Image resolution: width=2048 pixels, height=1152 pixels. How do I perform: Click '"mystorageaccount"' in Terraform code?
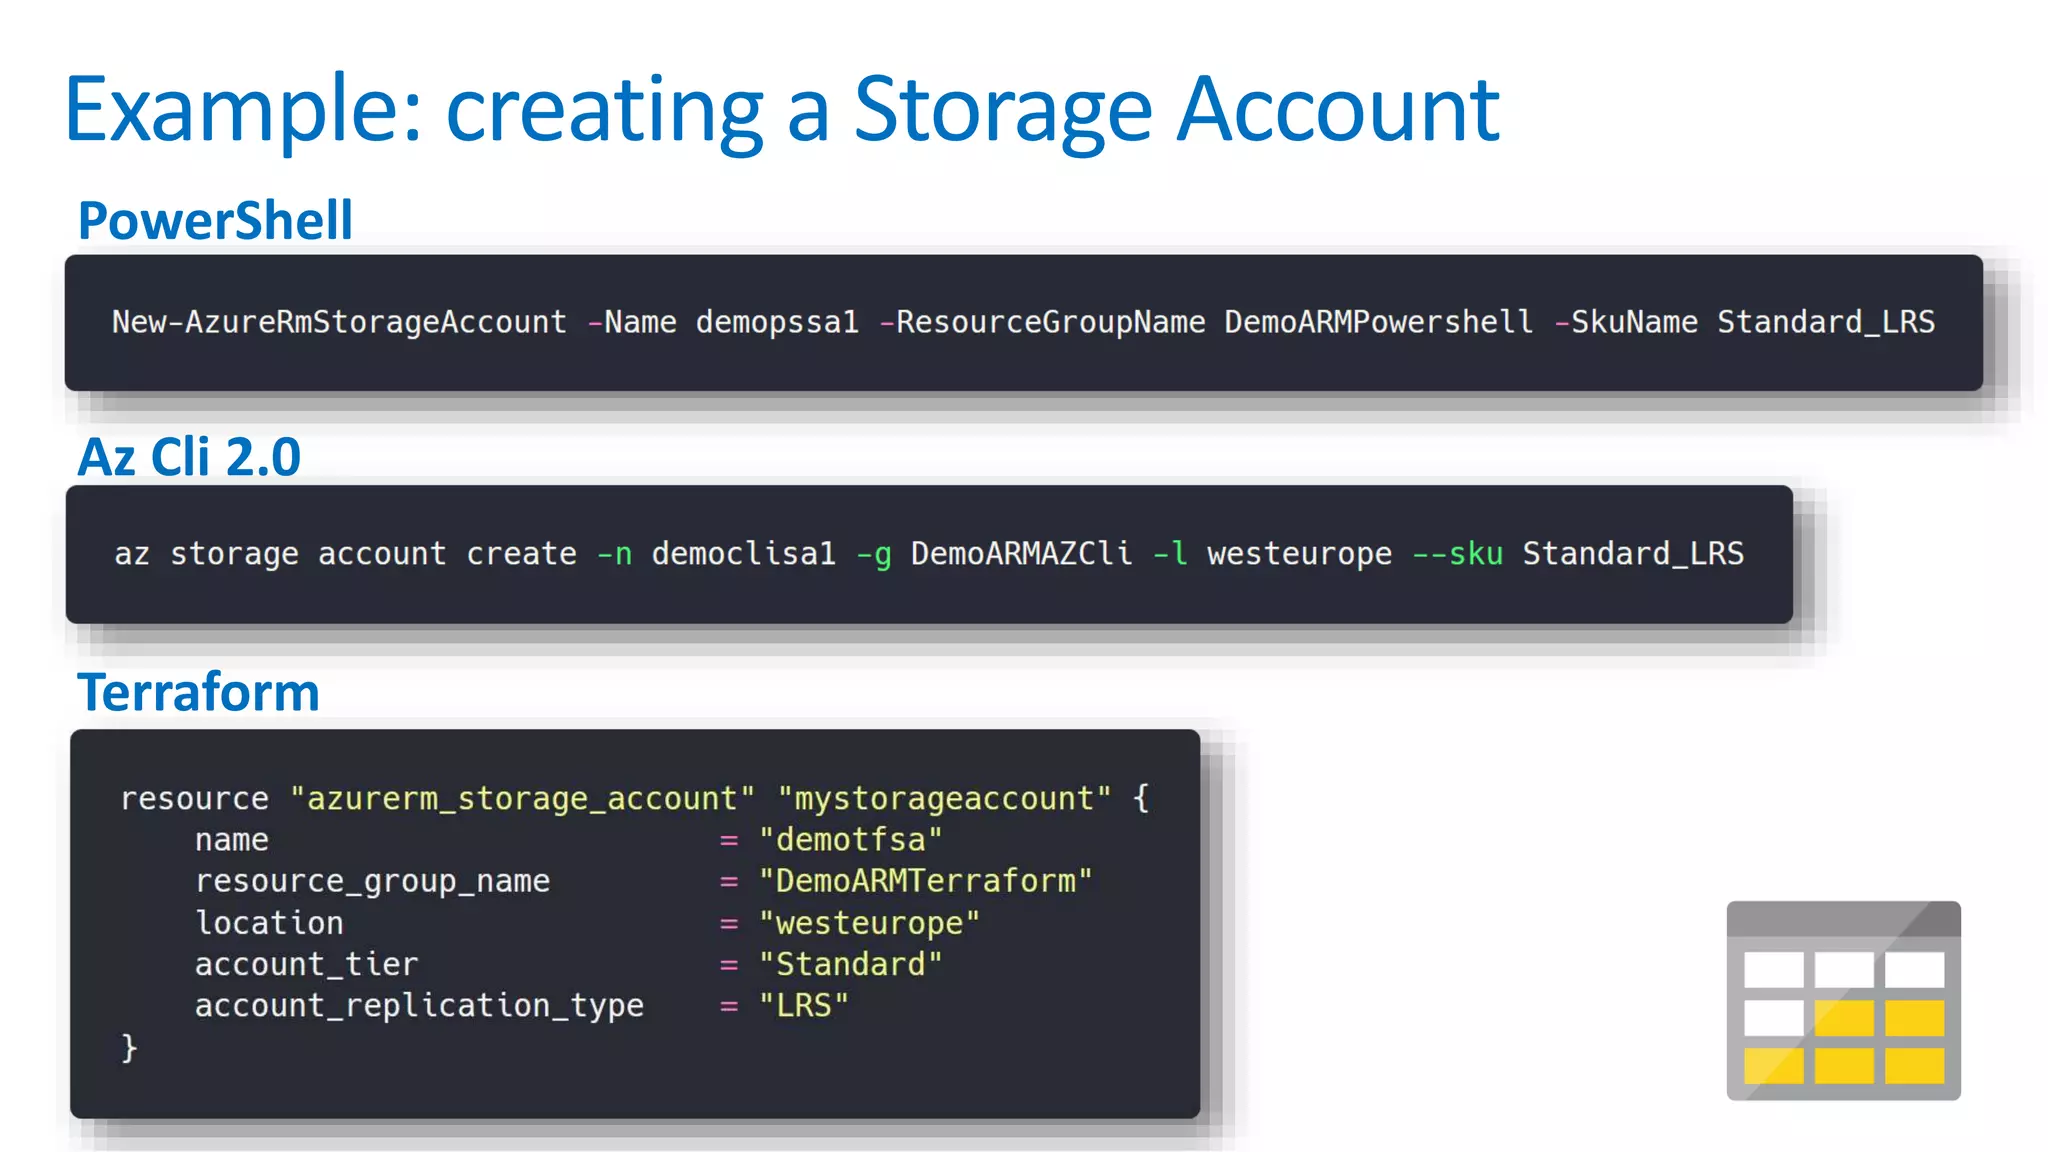[945, 799]
